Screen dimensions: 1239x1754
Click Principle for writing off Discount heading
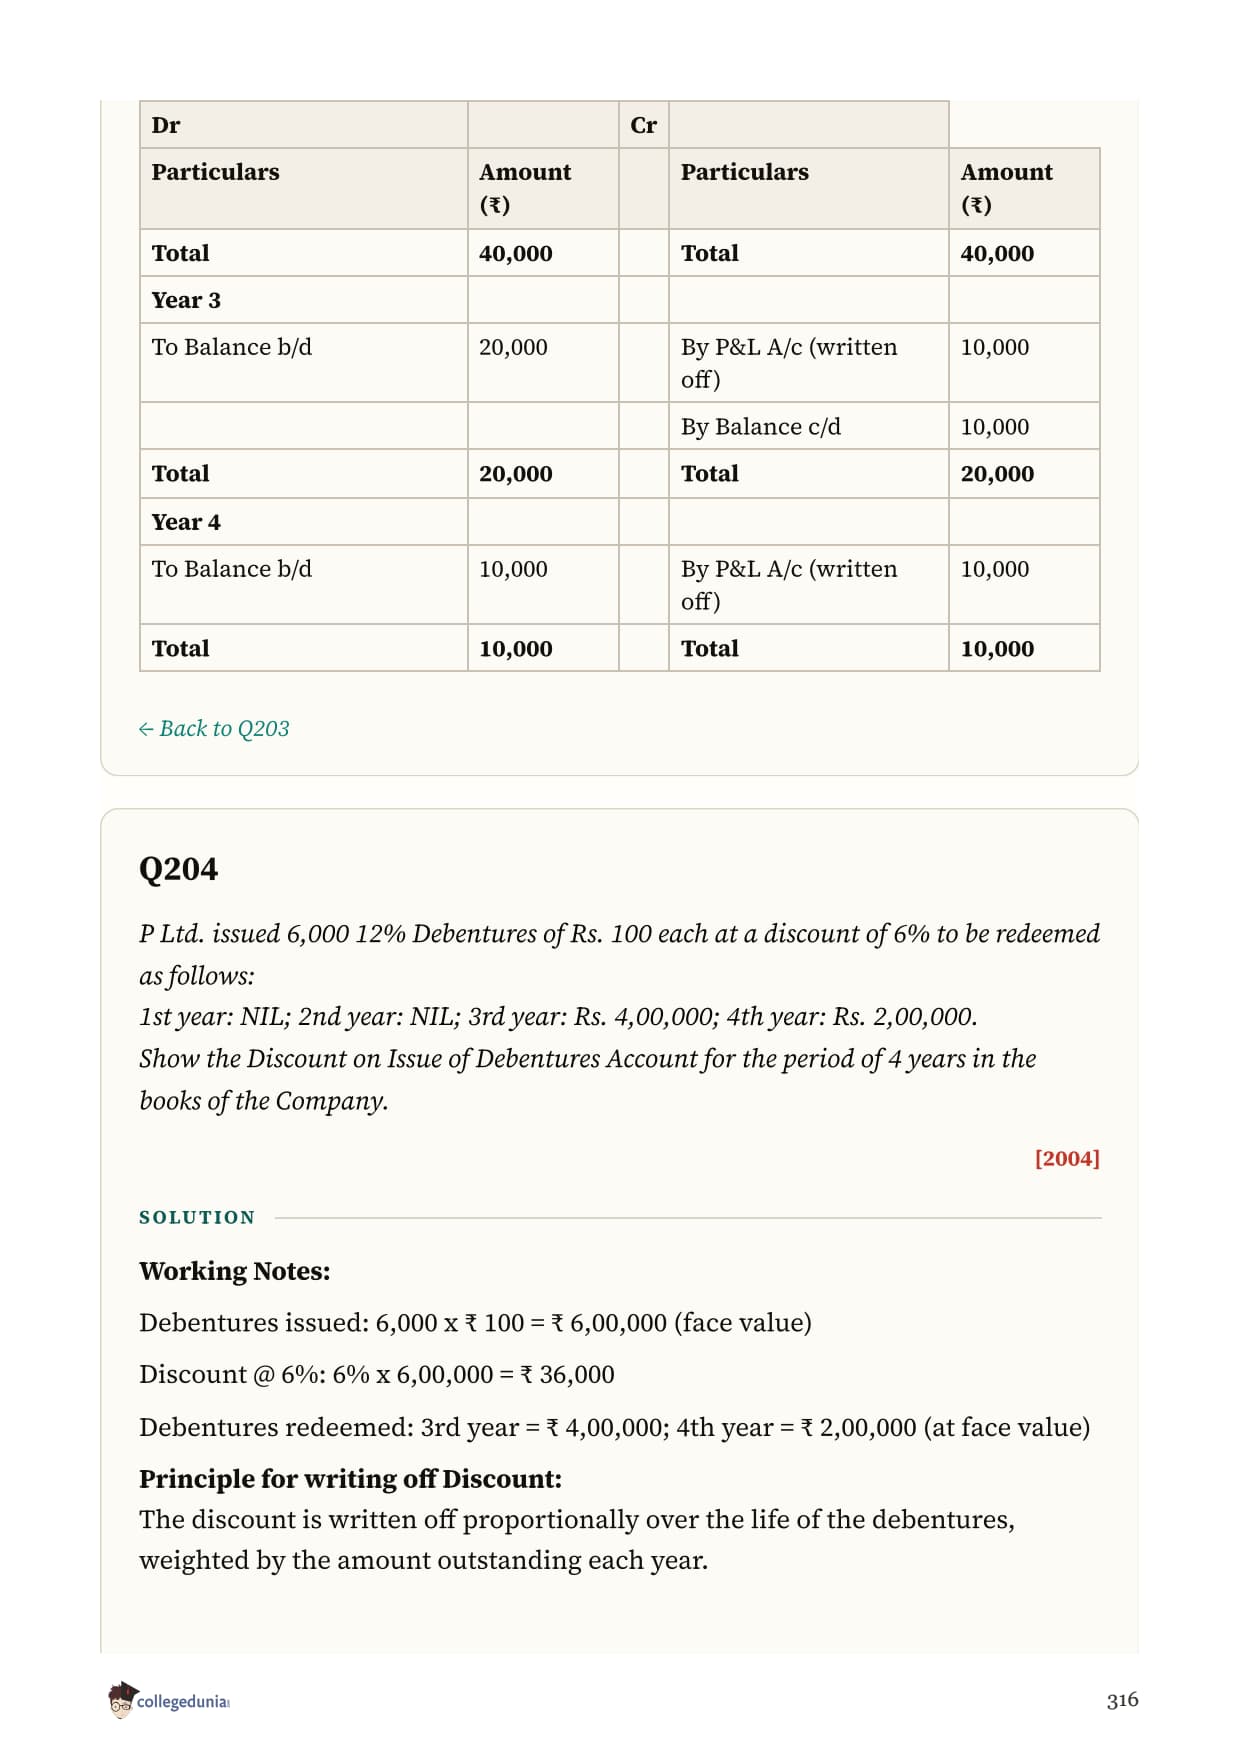(x=351, y=1479)
